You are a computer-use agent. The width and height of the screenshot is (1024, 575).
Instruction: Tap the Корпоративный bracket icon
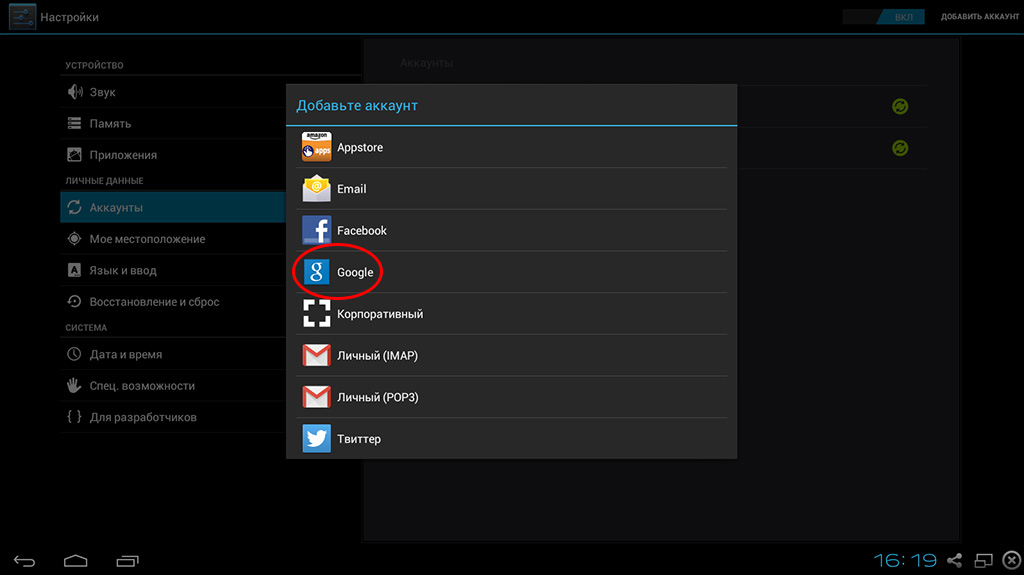coord(316,314)
